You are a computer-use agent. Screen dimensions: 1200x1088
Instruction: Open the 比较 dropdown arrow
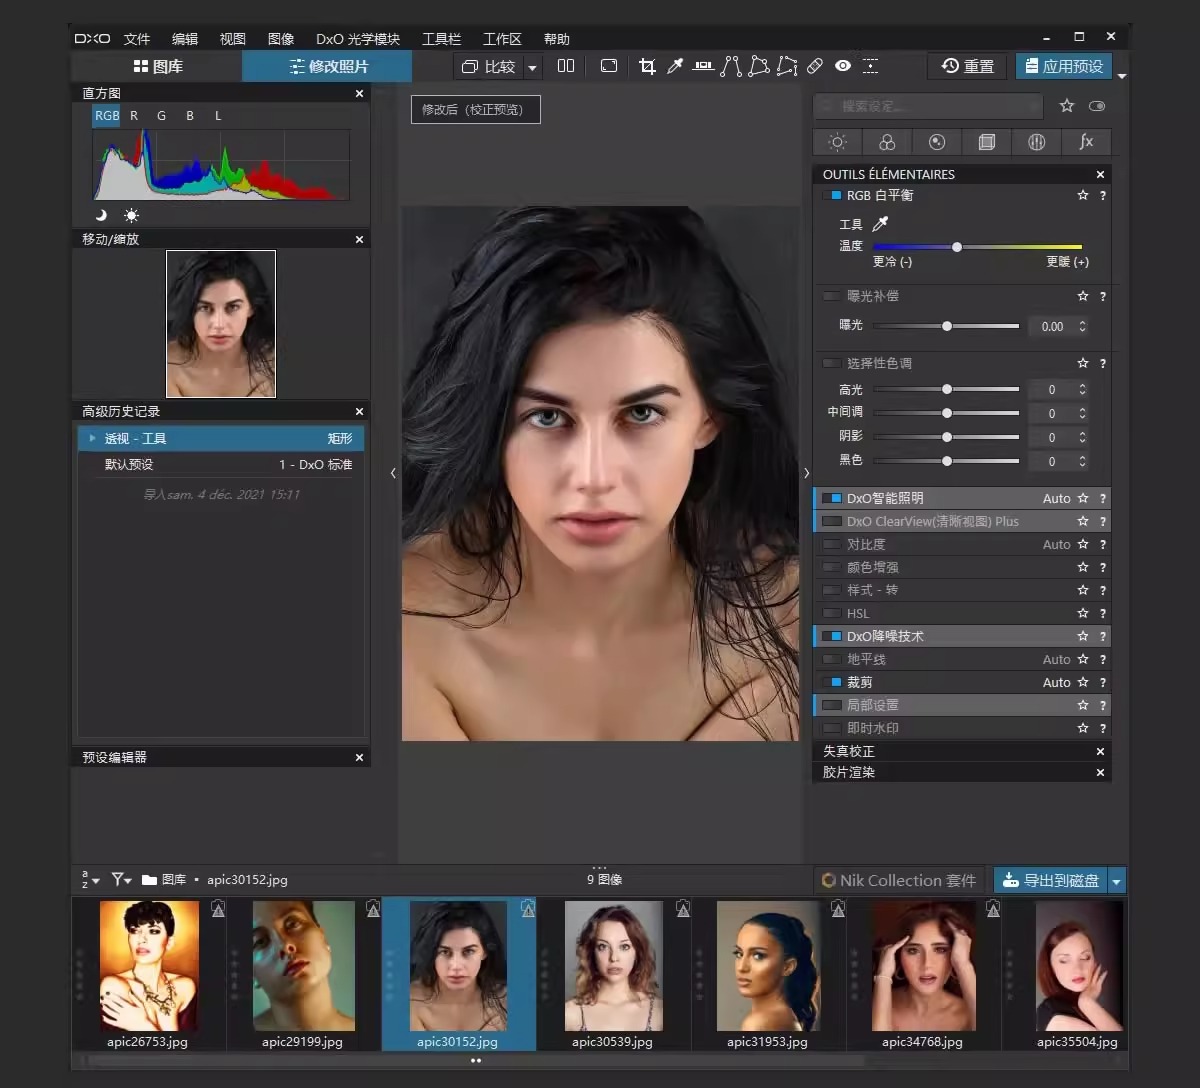pyautogui.click(x=532, y=67)
